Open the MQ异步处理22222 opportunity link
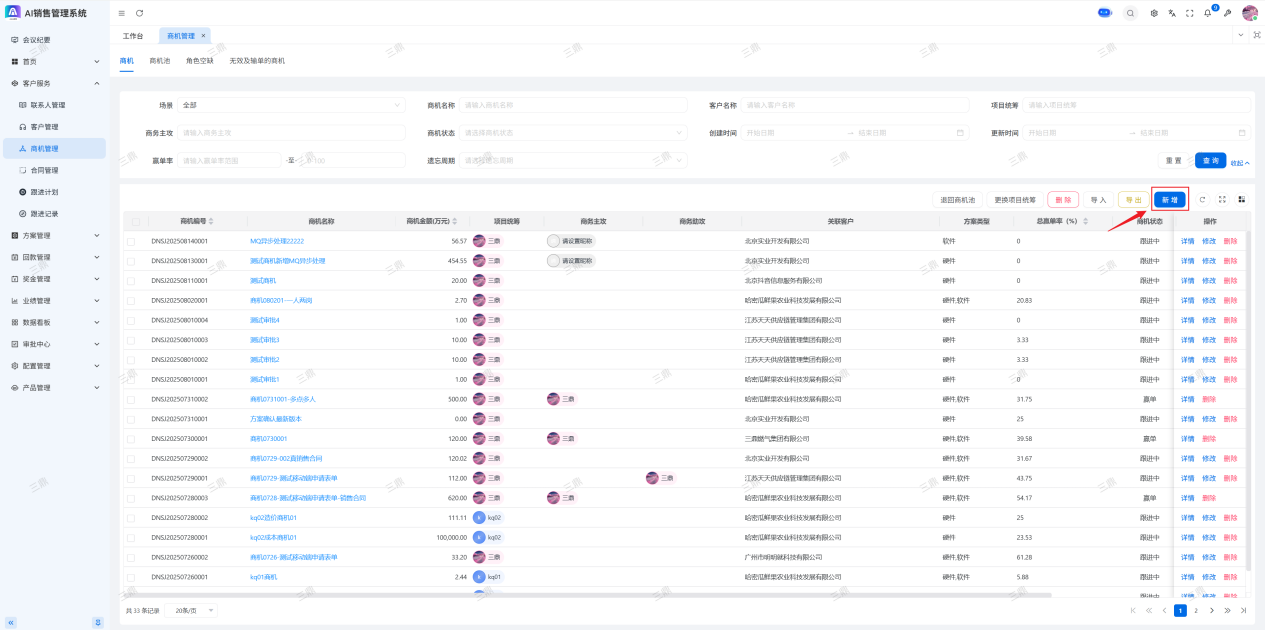The image size is (1265, 630). [277, 241]
